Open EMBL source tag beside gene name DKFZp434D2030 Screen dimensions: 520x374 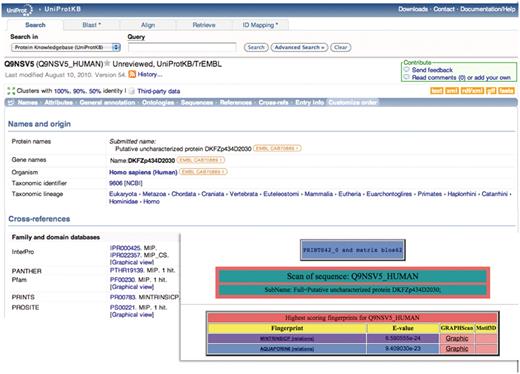[201, 160]
